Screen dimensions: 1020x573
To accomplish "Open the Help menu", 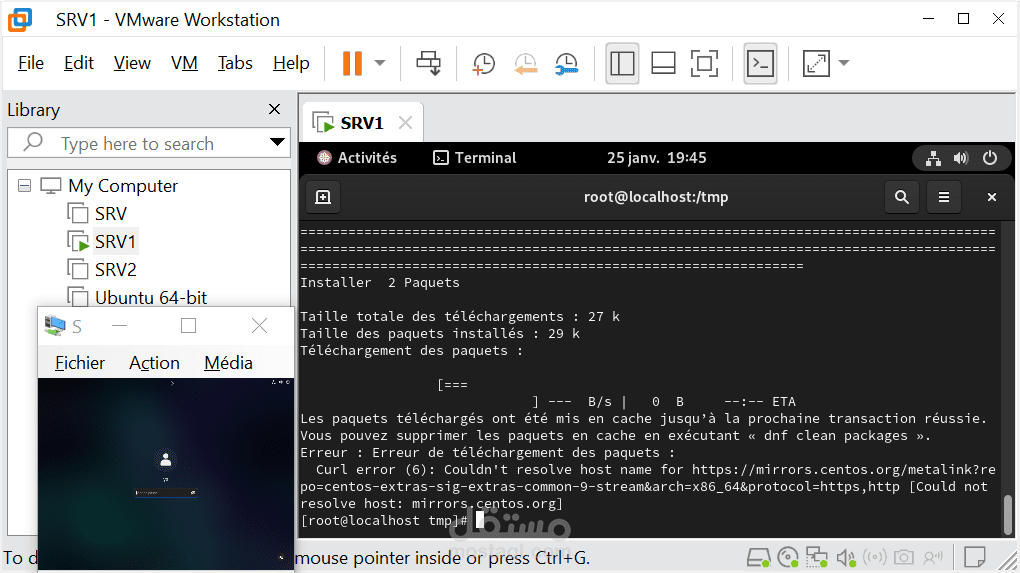I will 291,63.
